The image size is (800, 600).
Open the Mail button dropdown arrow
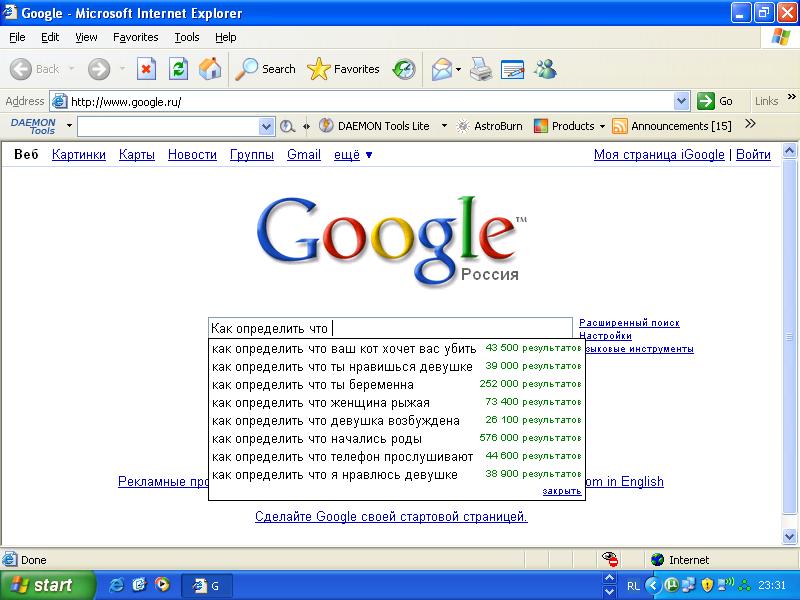(x=458, y=69)
